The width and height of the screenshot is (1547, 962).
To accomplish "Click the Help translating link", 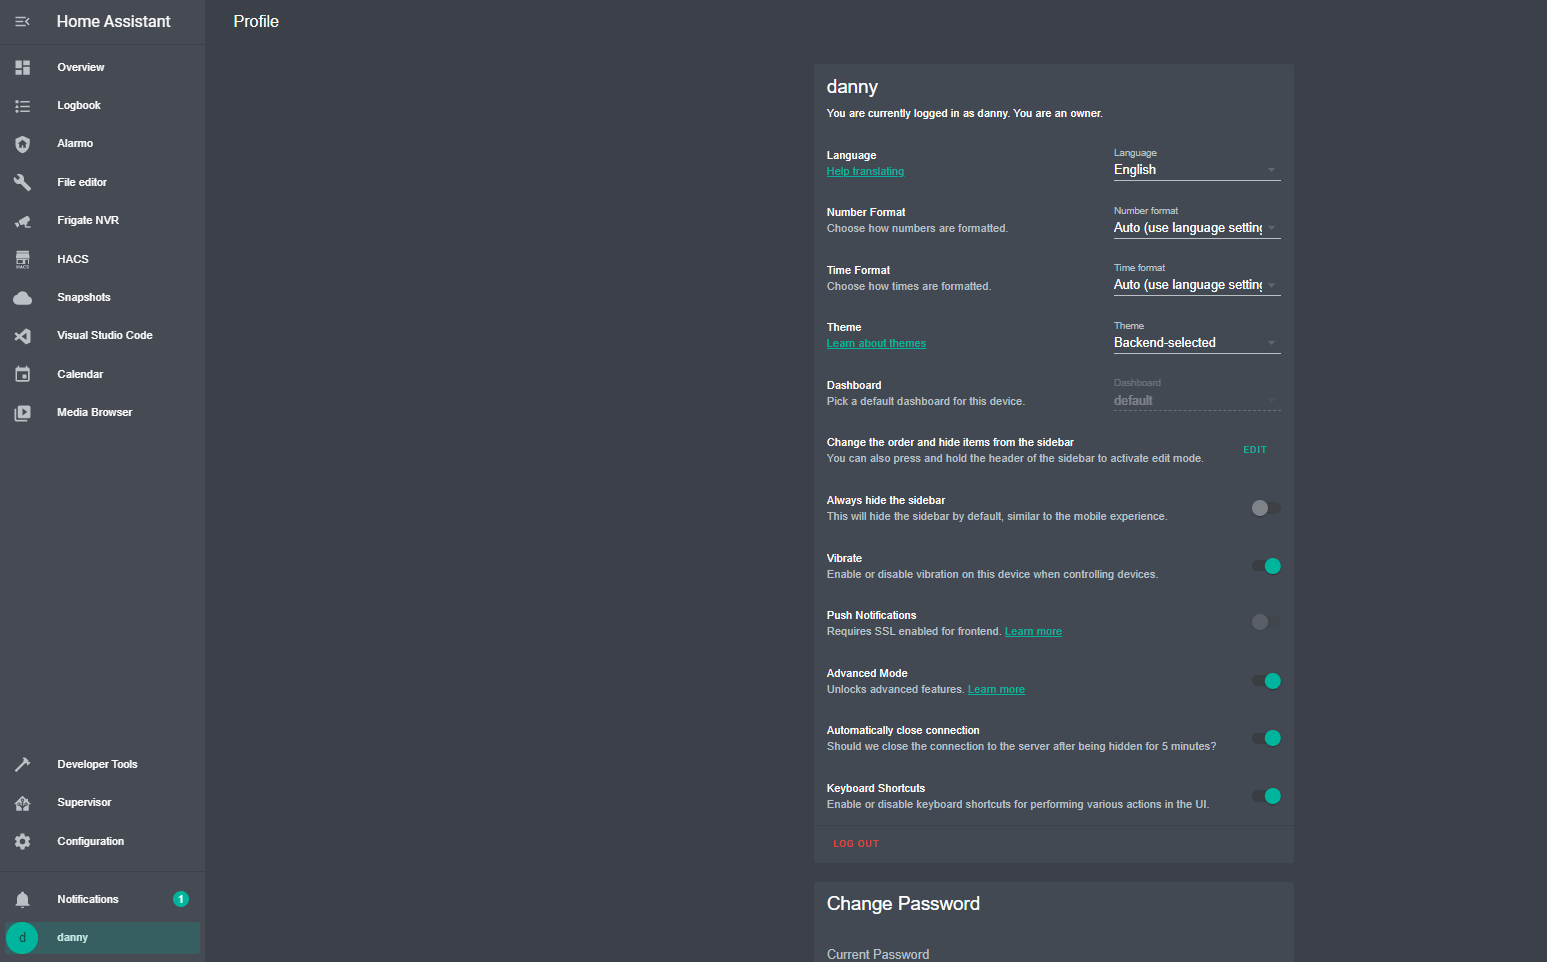I will [x=865, y=172].
